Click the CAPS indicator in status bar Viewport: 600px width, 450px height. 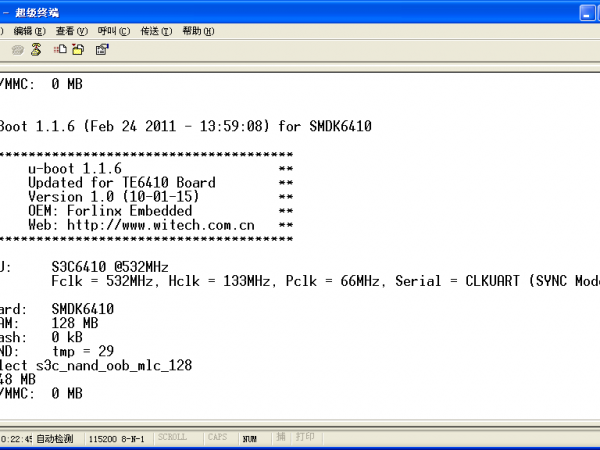coord(217,438)
